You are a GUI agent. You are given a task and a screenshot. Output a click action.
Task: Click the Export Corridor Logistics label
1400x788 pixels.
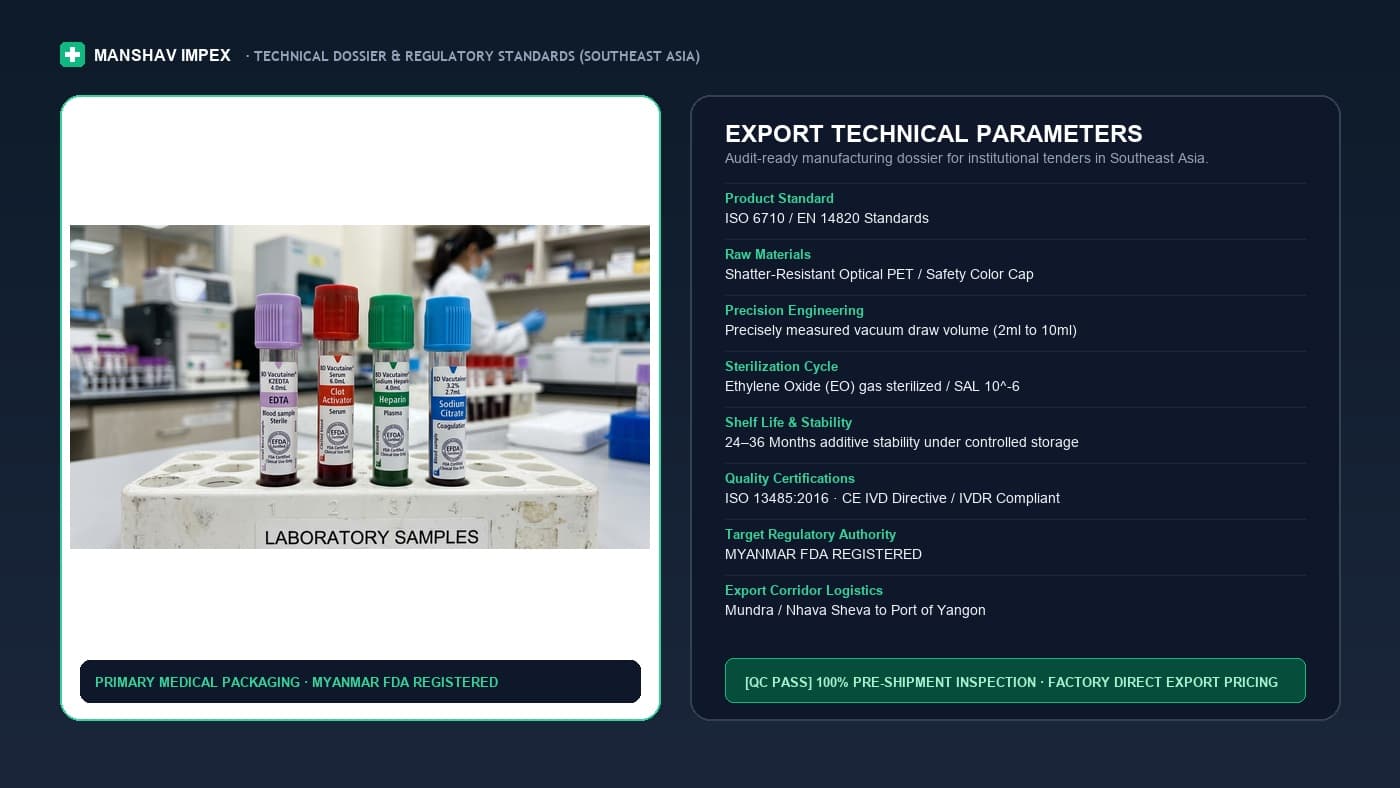click(x=803, y=590)
